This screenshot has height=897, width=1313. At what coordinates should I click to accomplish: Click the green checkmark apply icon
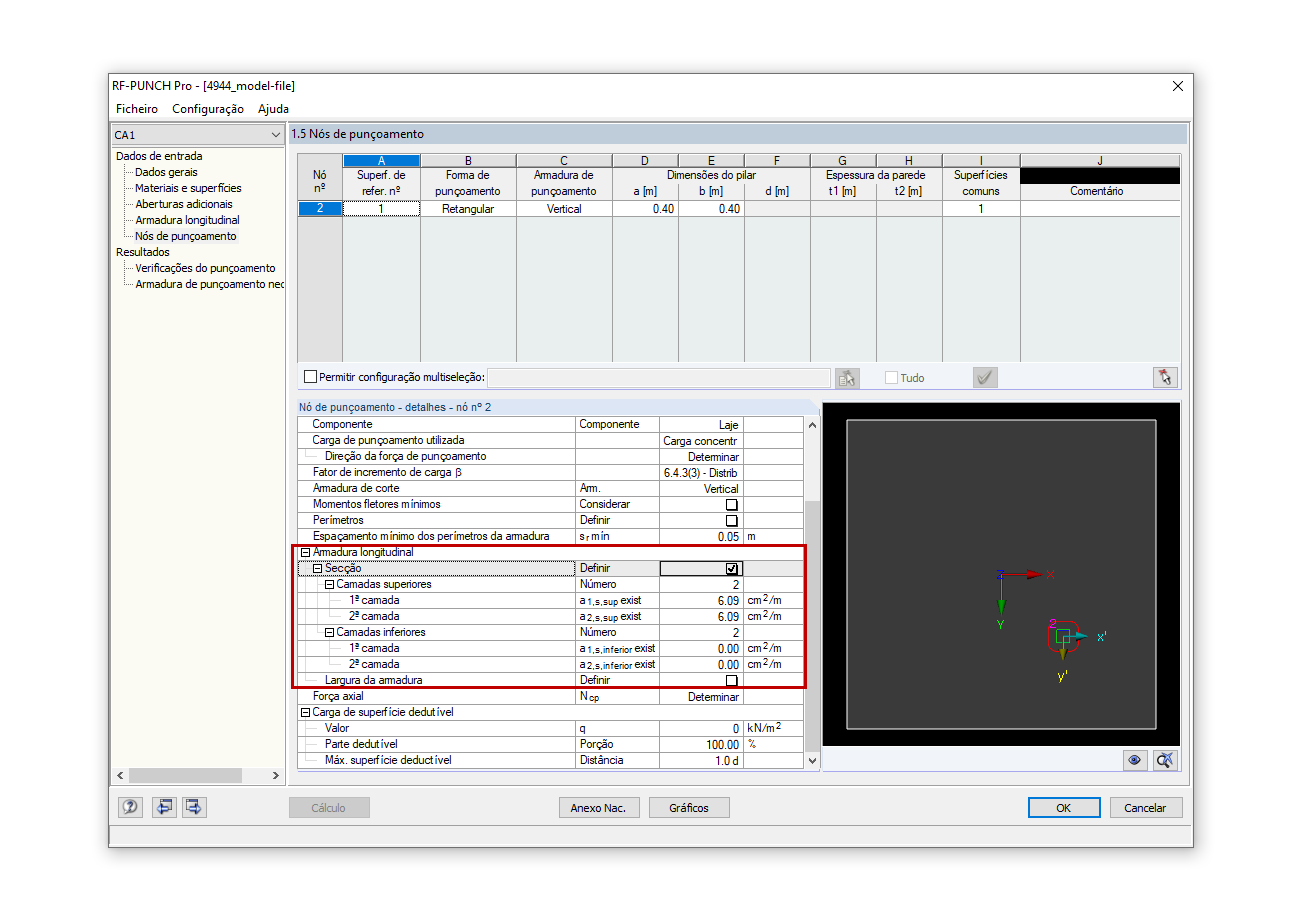coord(985,377)
